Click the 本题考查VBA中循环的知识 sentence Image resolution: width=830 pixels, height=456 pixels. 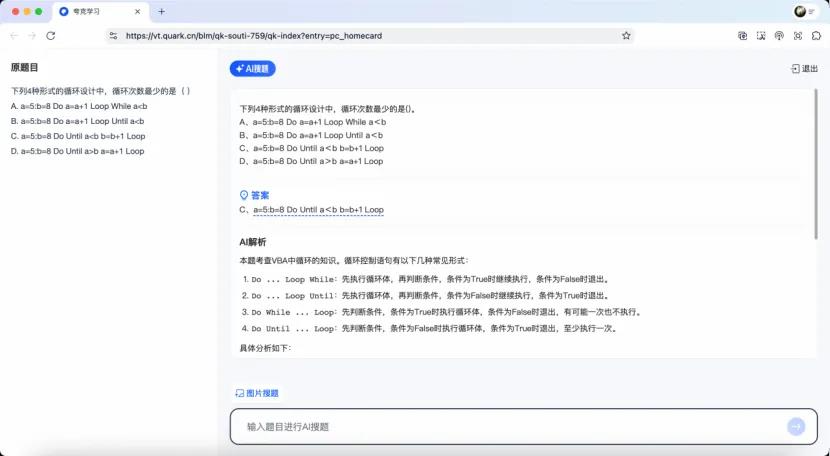tap(354, 261)
